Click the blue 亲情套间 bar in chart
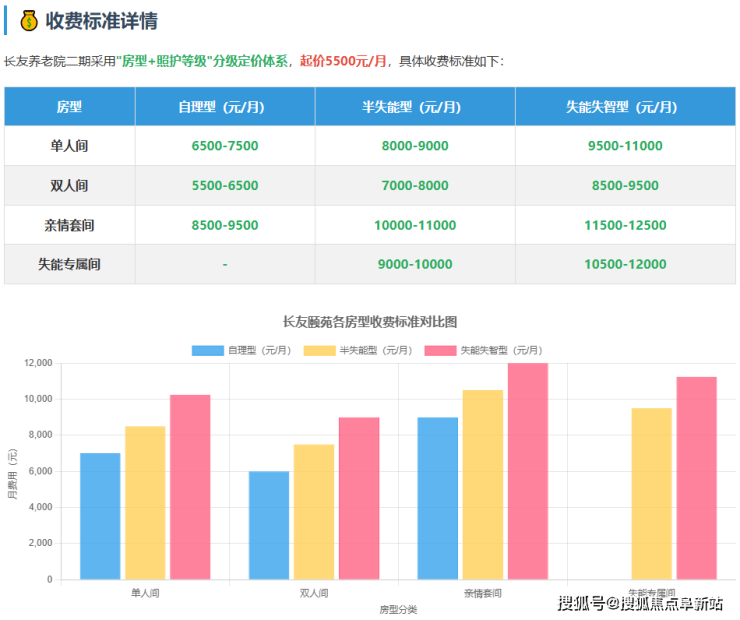This screenshot has width=740, height=620. 437,498
